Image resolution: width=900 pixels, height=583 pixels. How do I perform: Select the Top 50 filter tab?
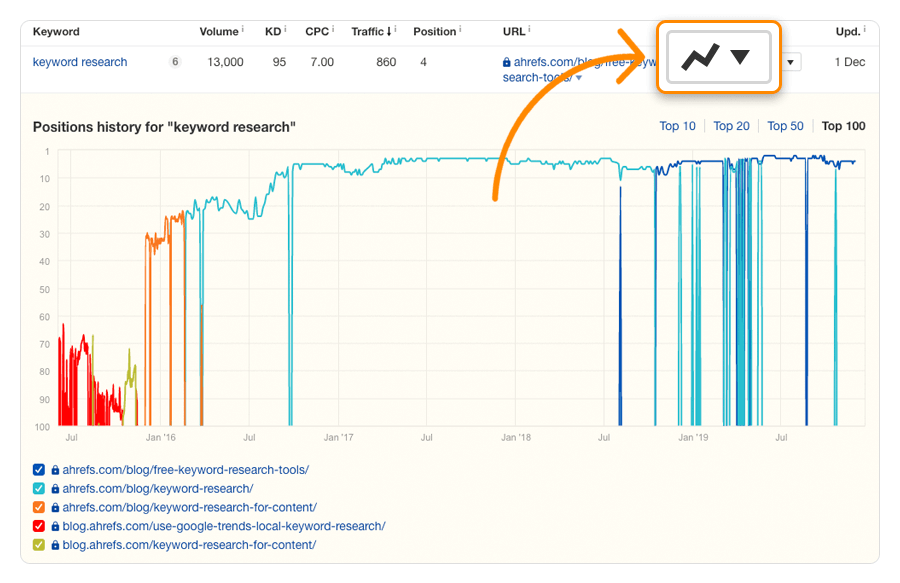[x=785, y=126]
